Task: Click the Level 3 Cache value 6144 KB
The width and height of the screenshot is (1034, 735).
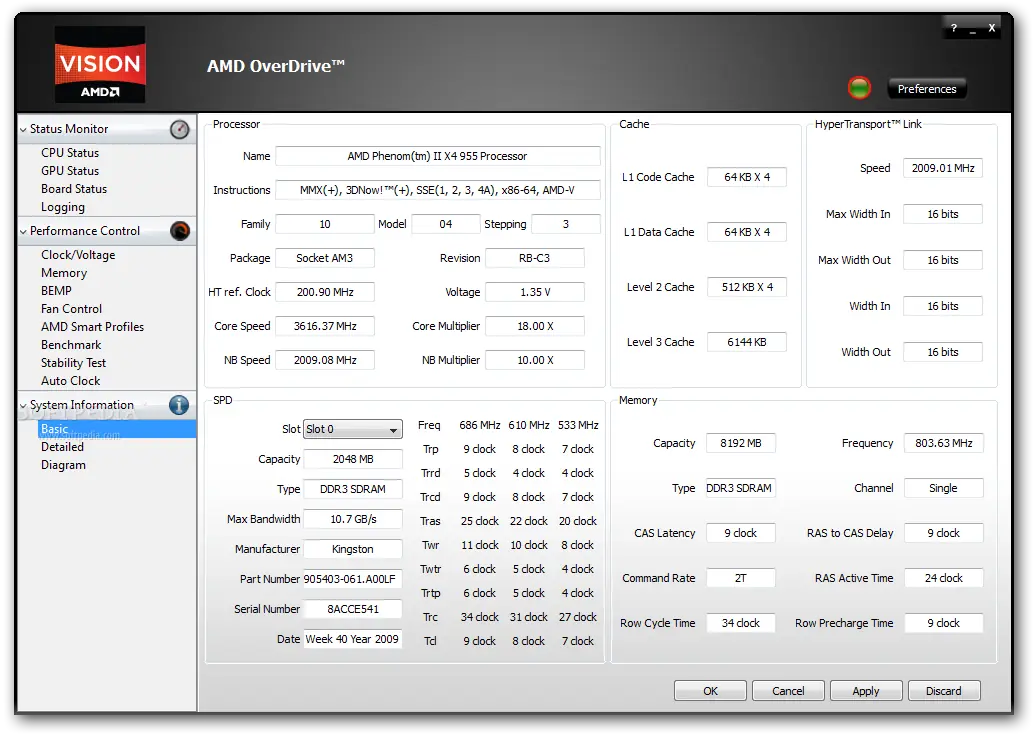Action: (x=746, y=342)
